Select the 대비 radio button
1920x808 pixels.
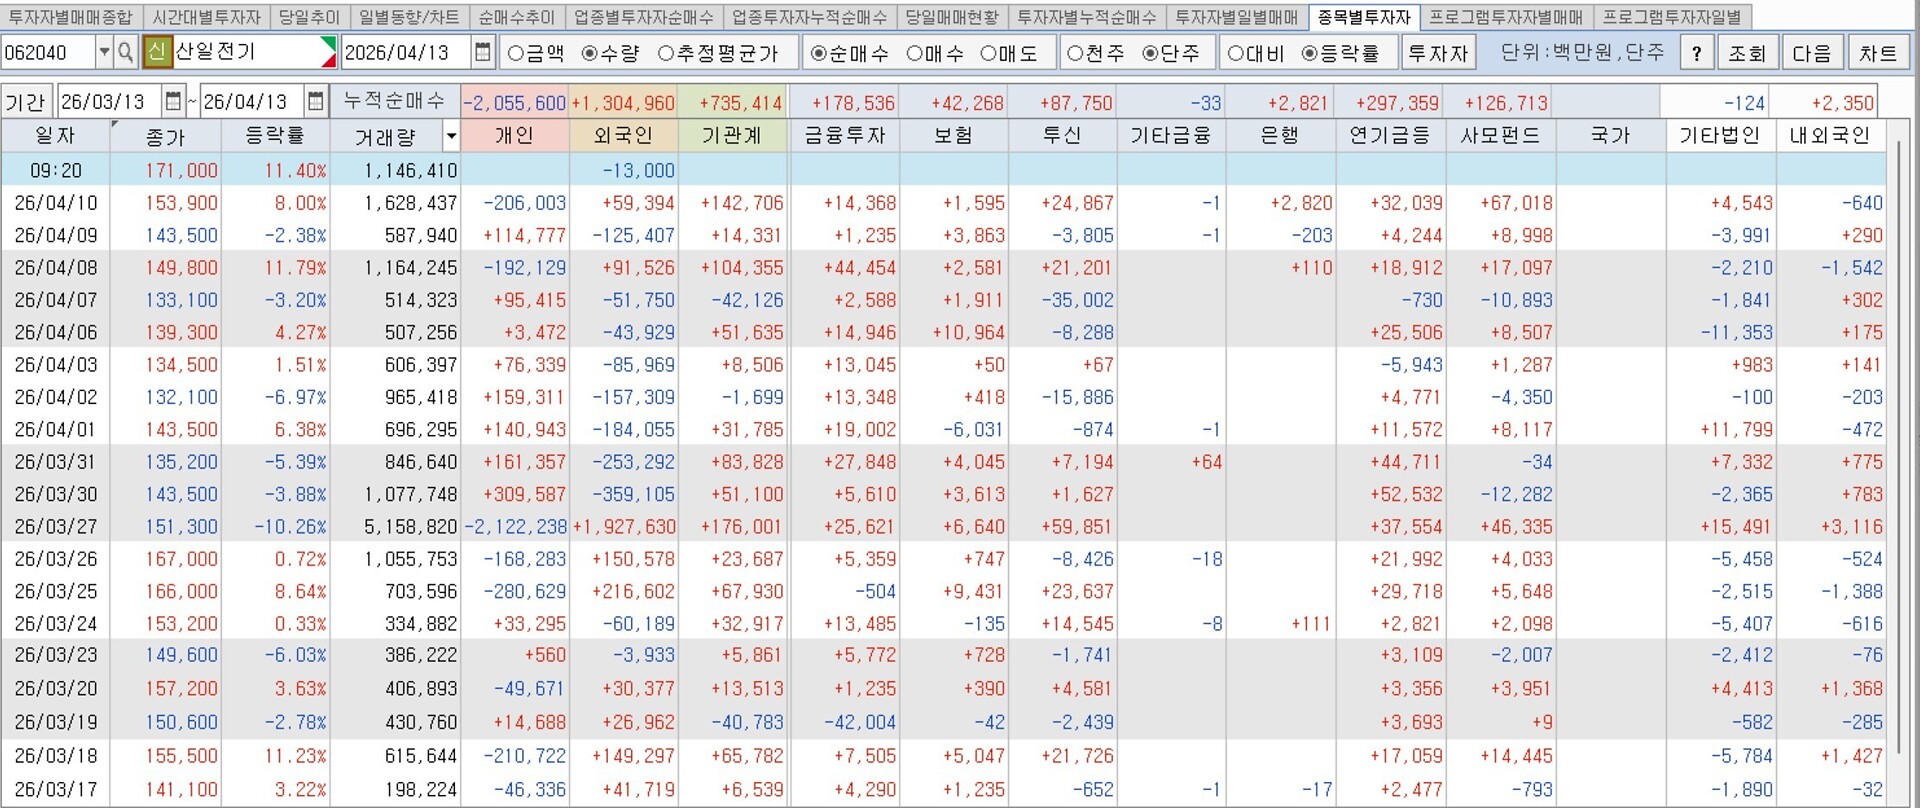click(1235, 53)
